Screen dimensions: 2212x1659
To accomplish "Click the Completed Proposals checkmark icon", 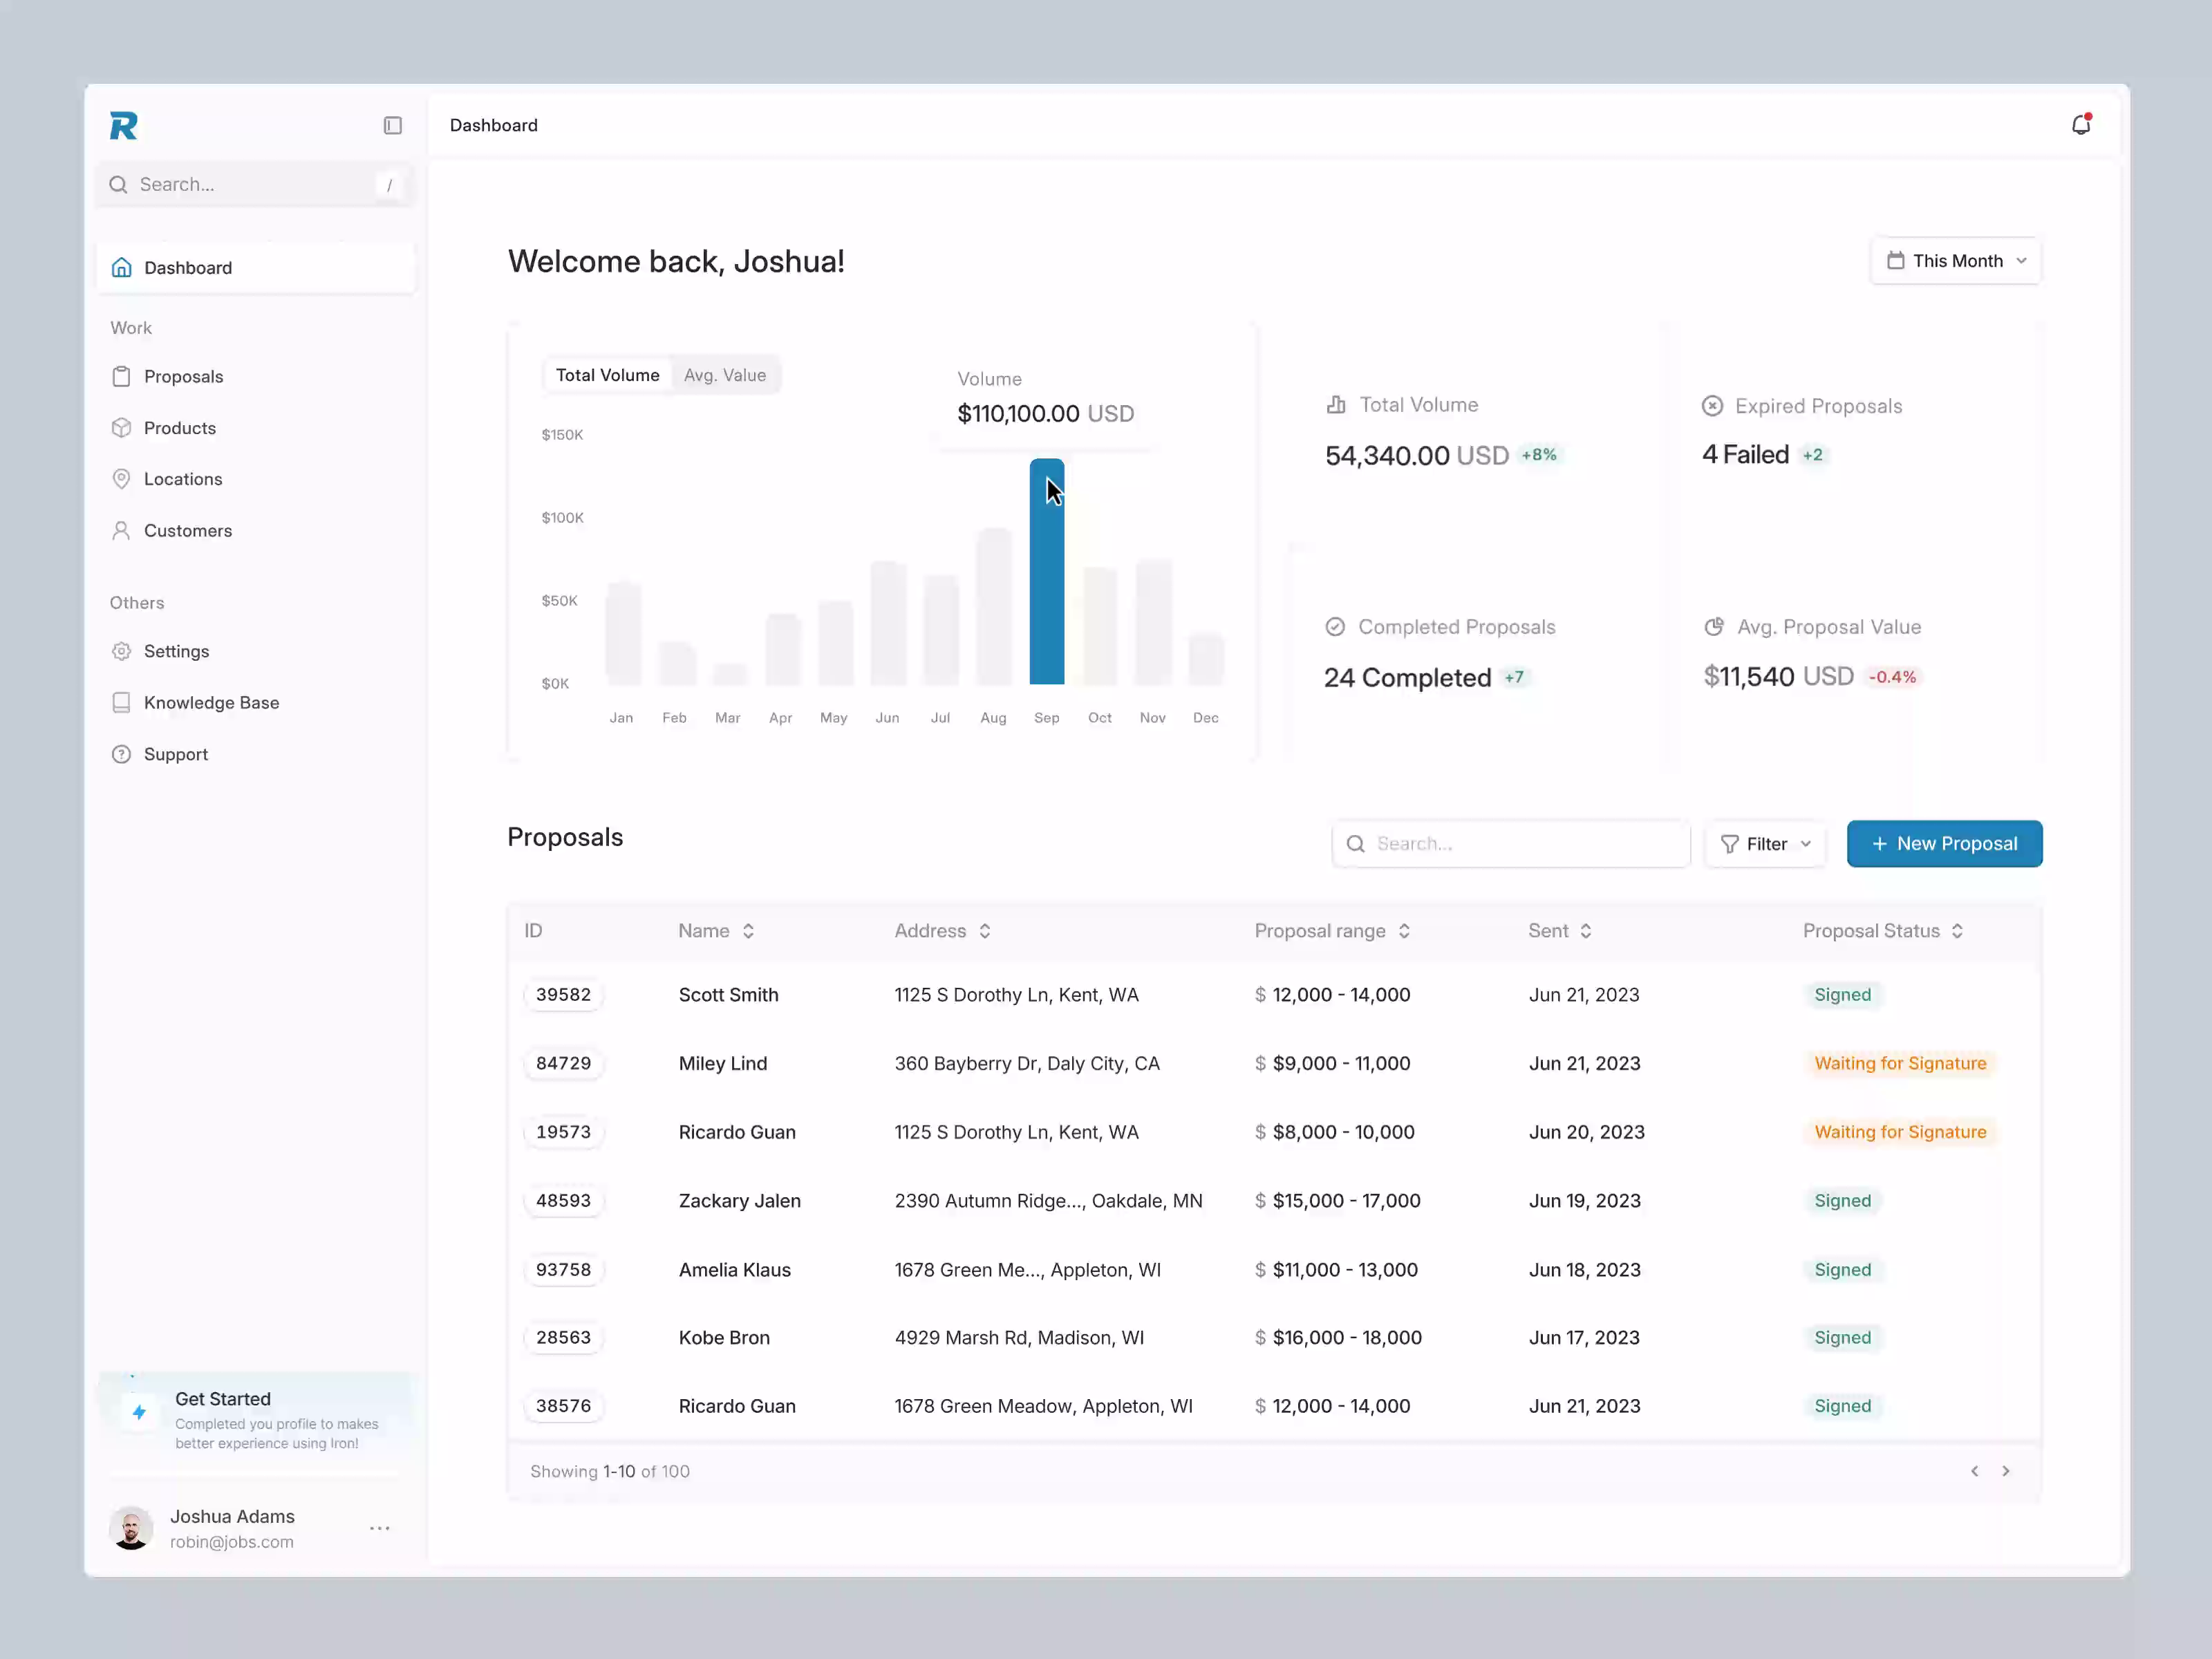I will point(1335,626).
